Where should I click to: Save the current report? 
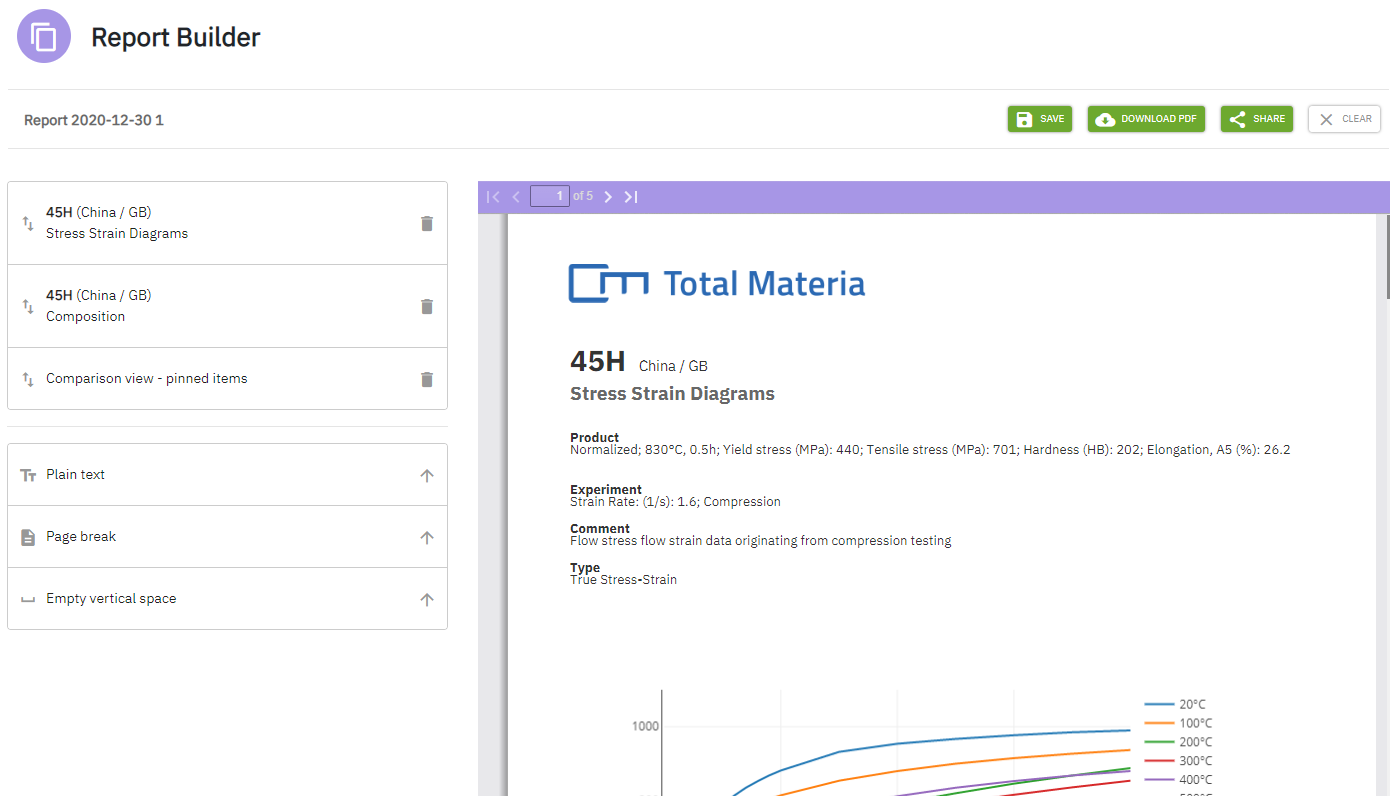pyautogui.click(x=1039, y=118)
